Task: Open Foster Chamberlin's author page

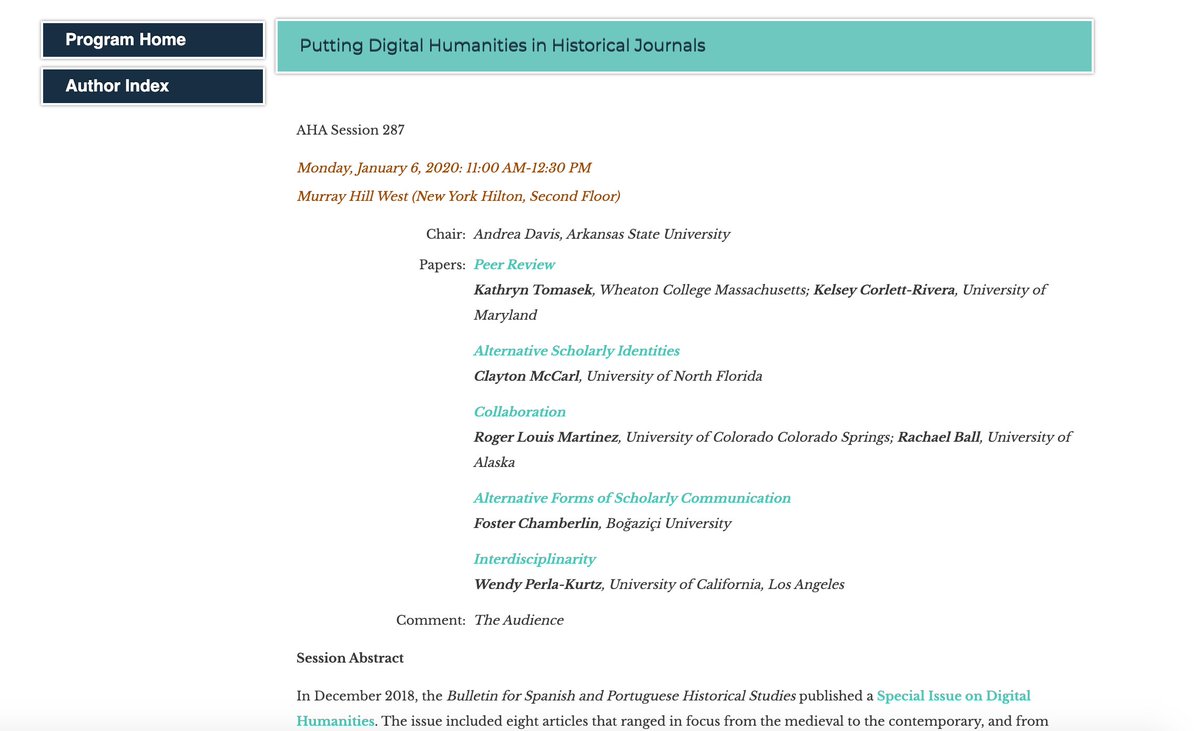Action: [x=534, y=522]
